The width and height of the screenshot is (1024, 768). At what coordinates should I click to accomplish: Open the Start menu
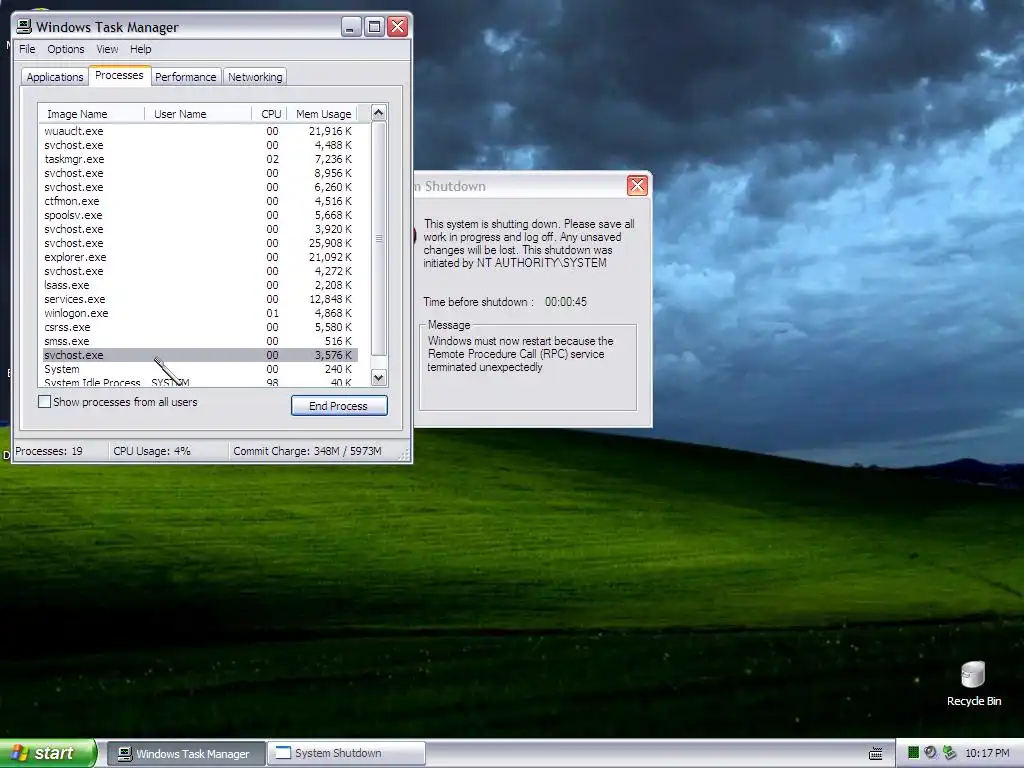pyautogui.click(x=47, y=753)
